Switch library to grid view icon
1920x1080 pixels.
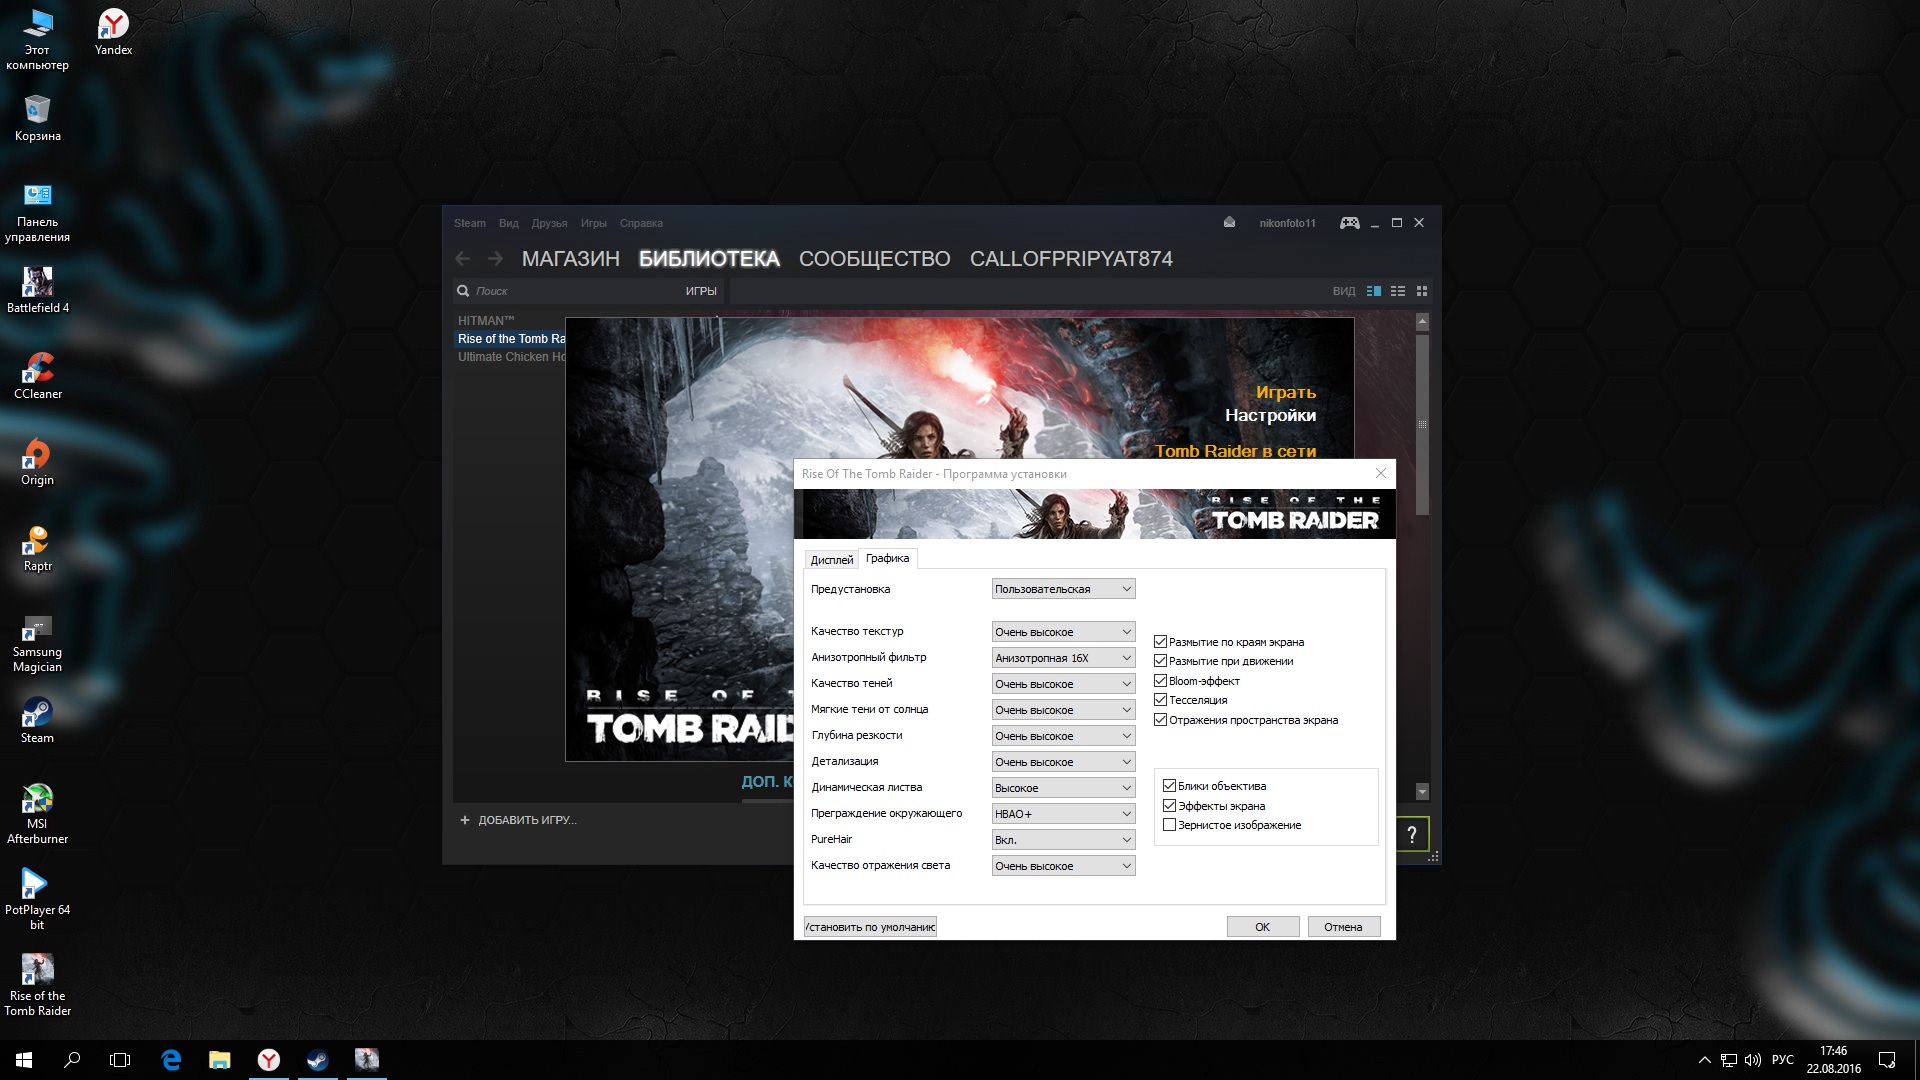click(x=1422, y=291)
